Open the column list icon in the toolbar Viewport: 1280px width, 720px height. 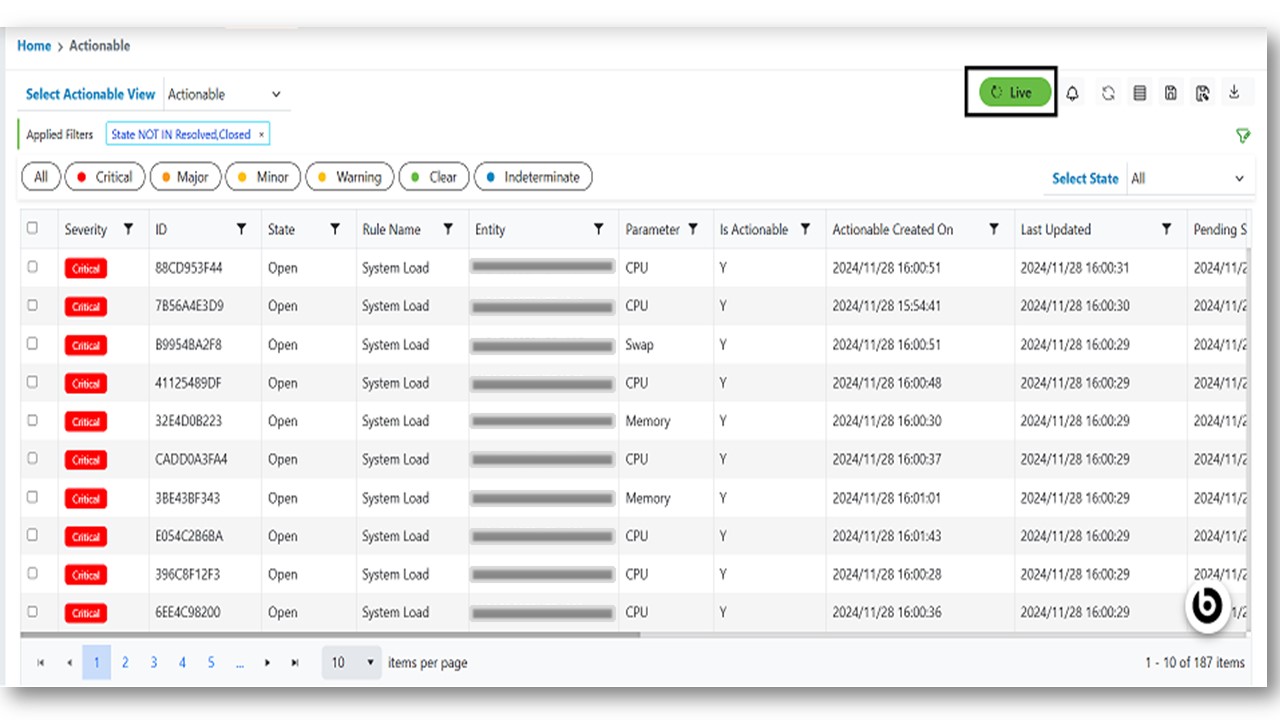pyautogui.click(x=1139, y=93)
